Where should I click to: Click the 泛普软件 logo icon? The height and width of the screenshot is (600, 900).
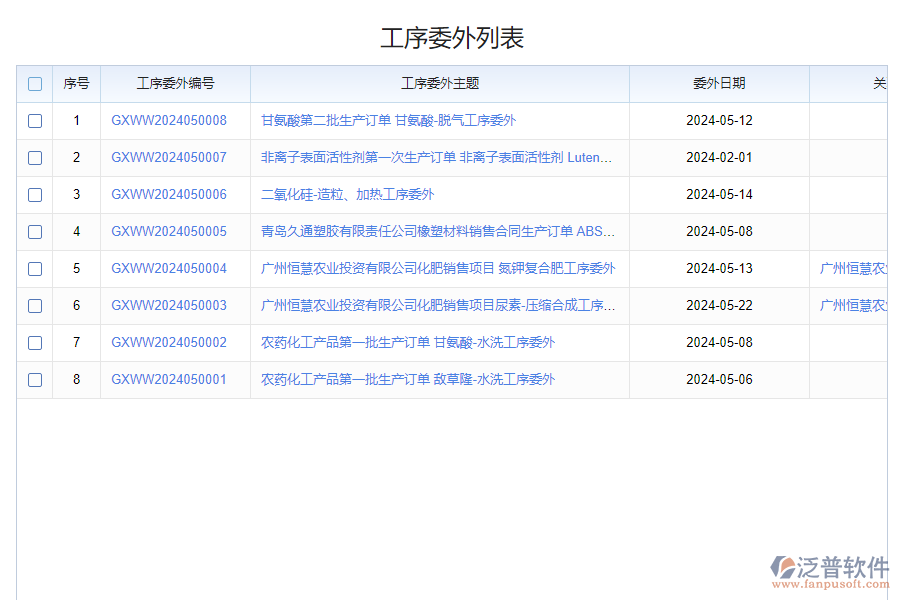[x=783, y=568]
